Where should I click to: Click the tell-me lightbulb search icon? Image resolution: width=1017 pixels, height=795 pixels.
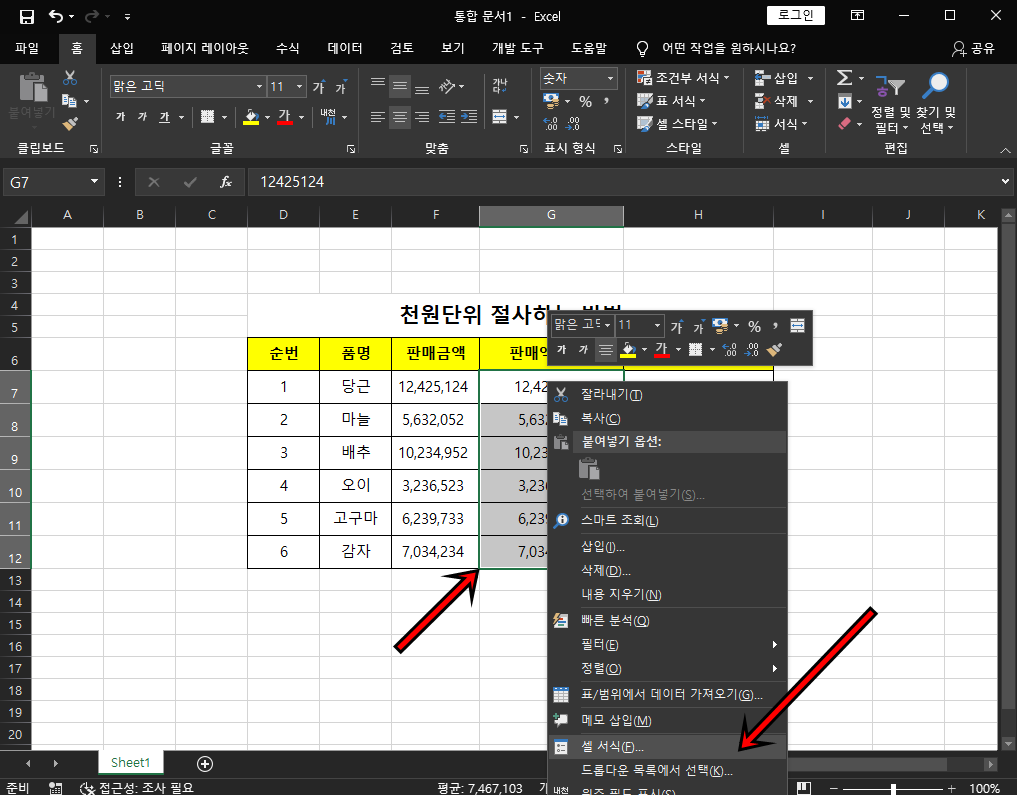[642, 49]
